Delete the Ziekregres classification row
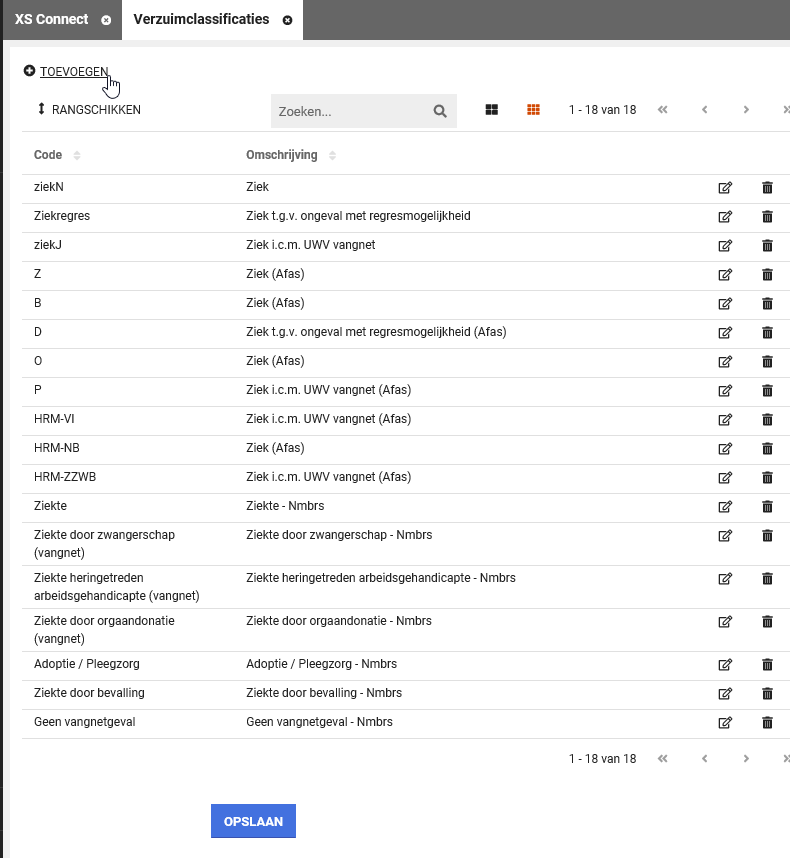Viewport: 790px width, 858px height. (767, 216)
